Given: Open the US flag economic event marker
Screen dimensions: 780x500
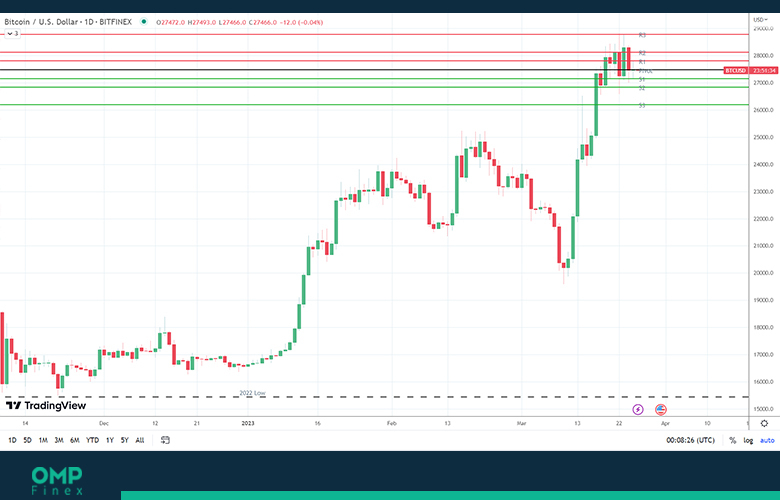Looking at the screenshot, I should click(x=661, y=409).
